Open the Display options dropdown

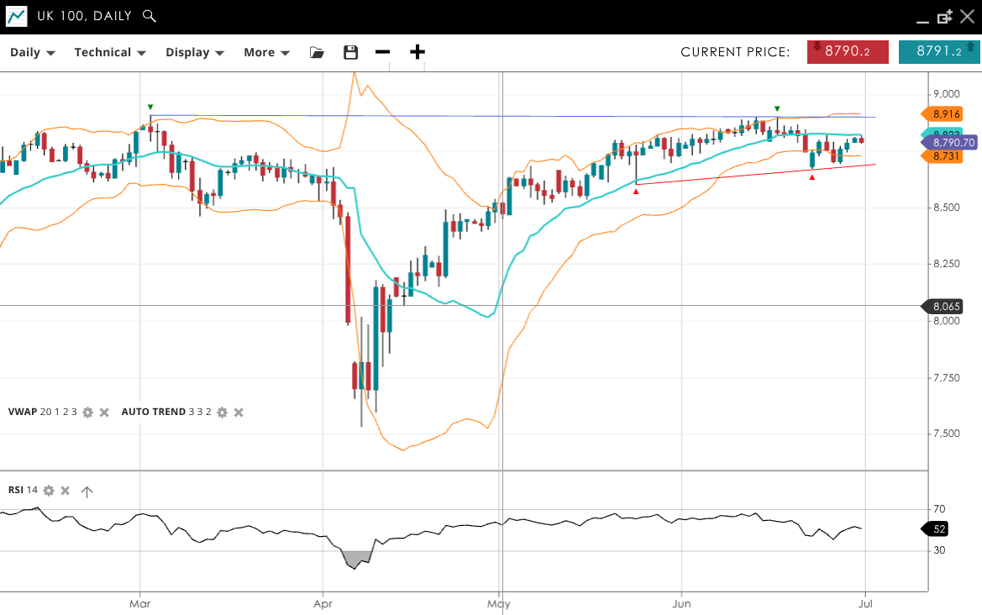194,52
